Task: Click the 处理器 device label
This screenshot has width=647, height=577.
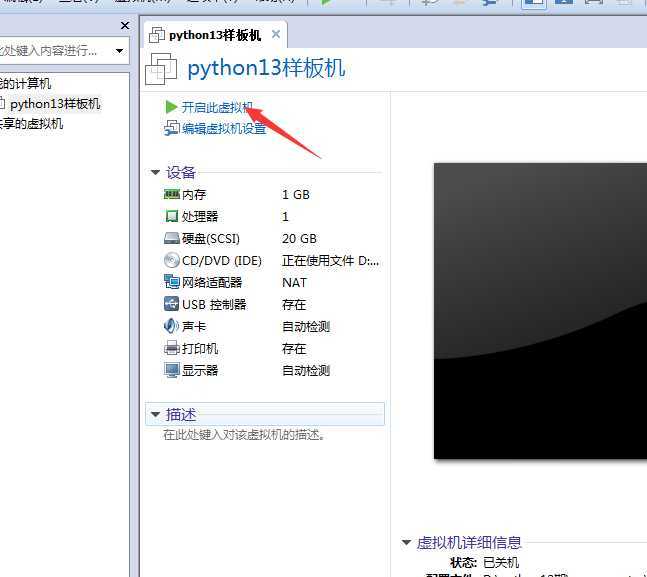Action: (200, 216)
